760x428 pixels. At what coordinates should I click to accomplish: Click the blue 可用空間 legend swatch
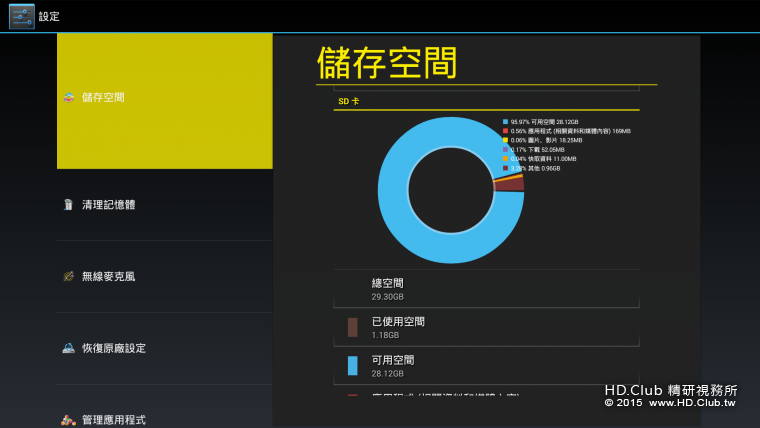(x=506, y=122)
